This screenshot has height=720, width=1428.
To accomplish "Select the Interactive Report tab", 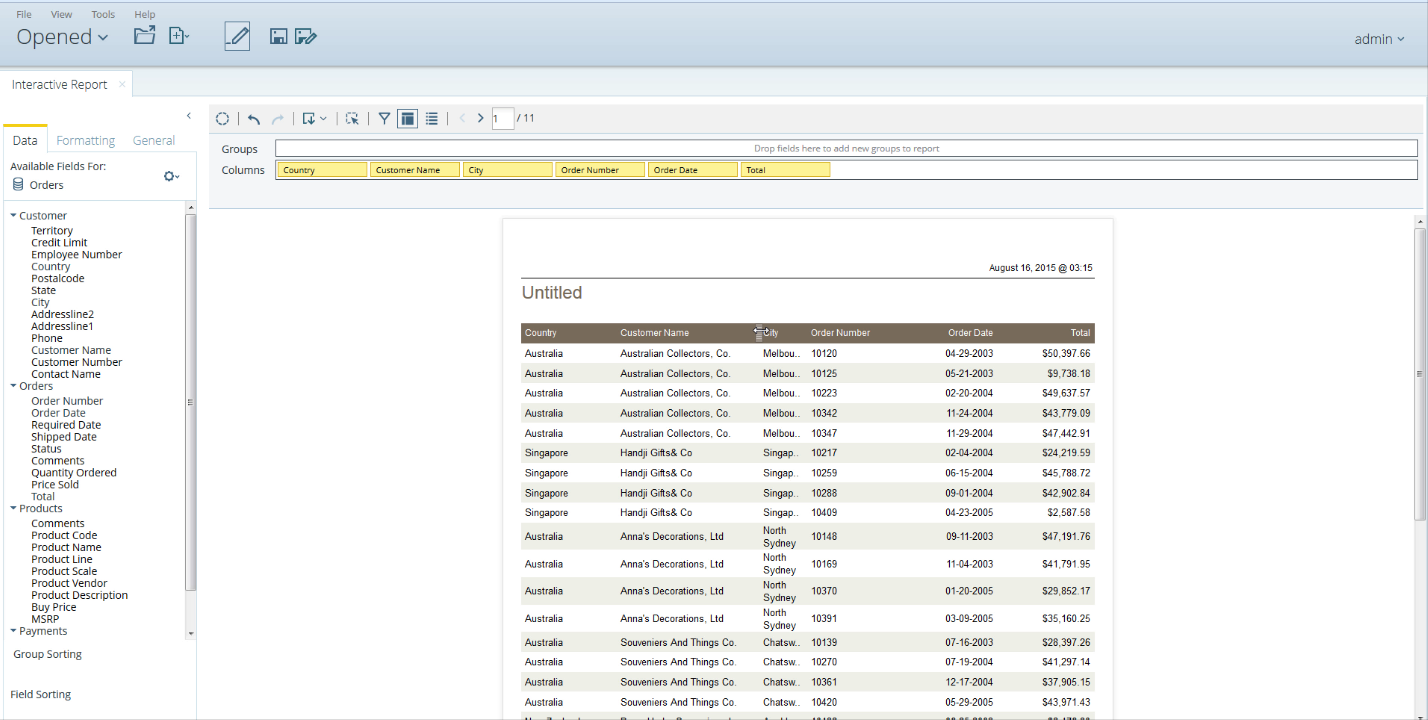I will (x=66, y=84).
